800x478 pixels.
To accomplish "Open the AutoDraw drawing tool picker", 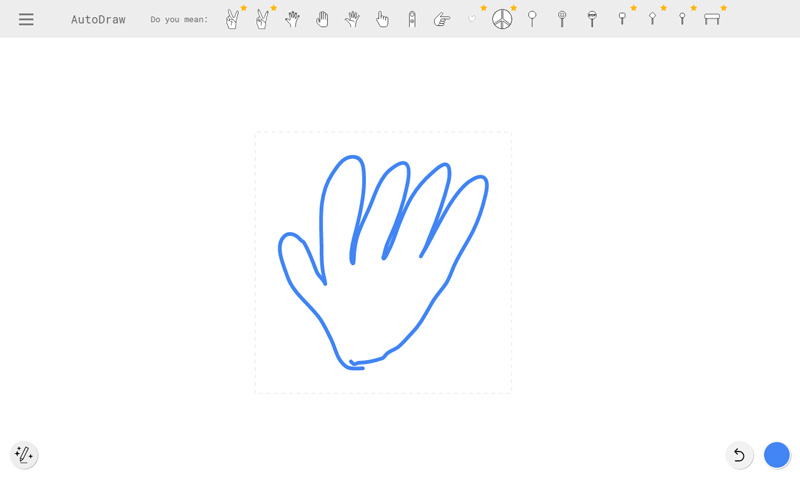I will [x=23, y=455].
